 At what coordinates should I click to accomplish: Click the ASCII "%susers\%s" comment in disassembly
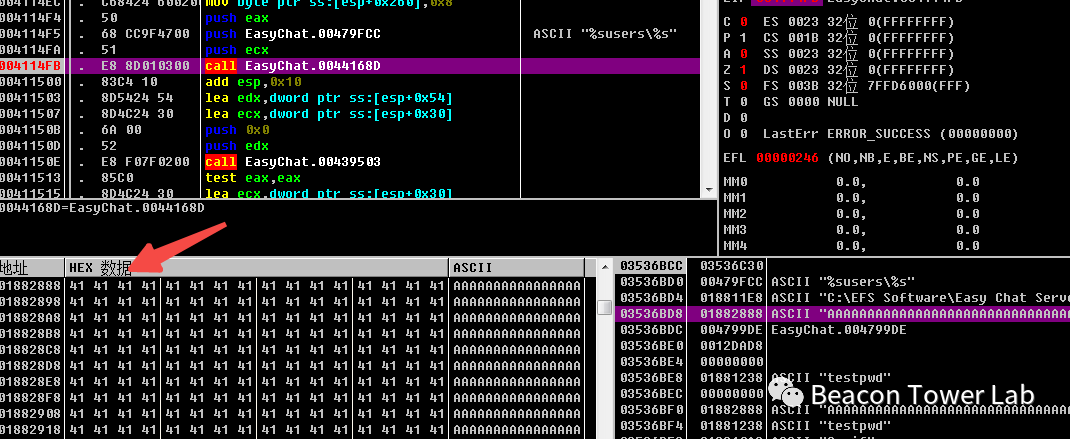605,33
